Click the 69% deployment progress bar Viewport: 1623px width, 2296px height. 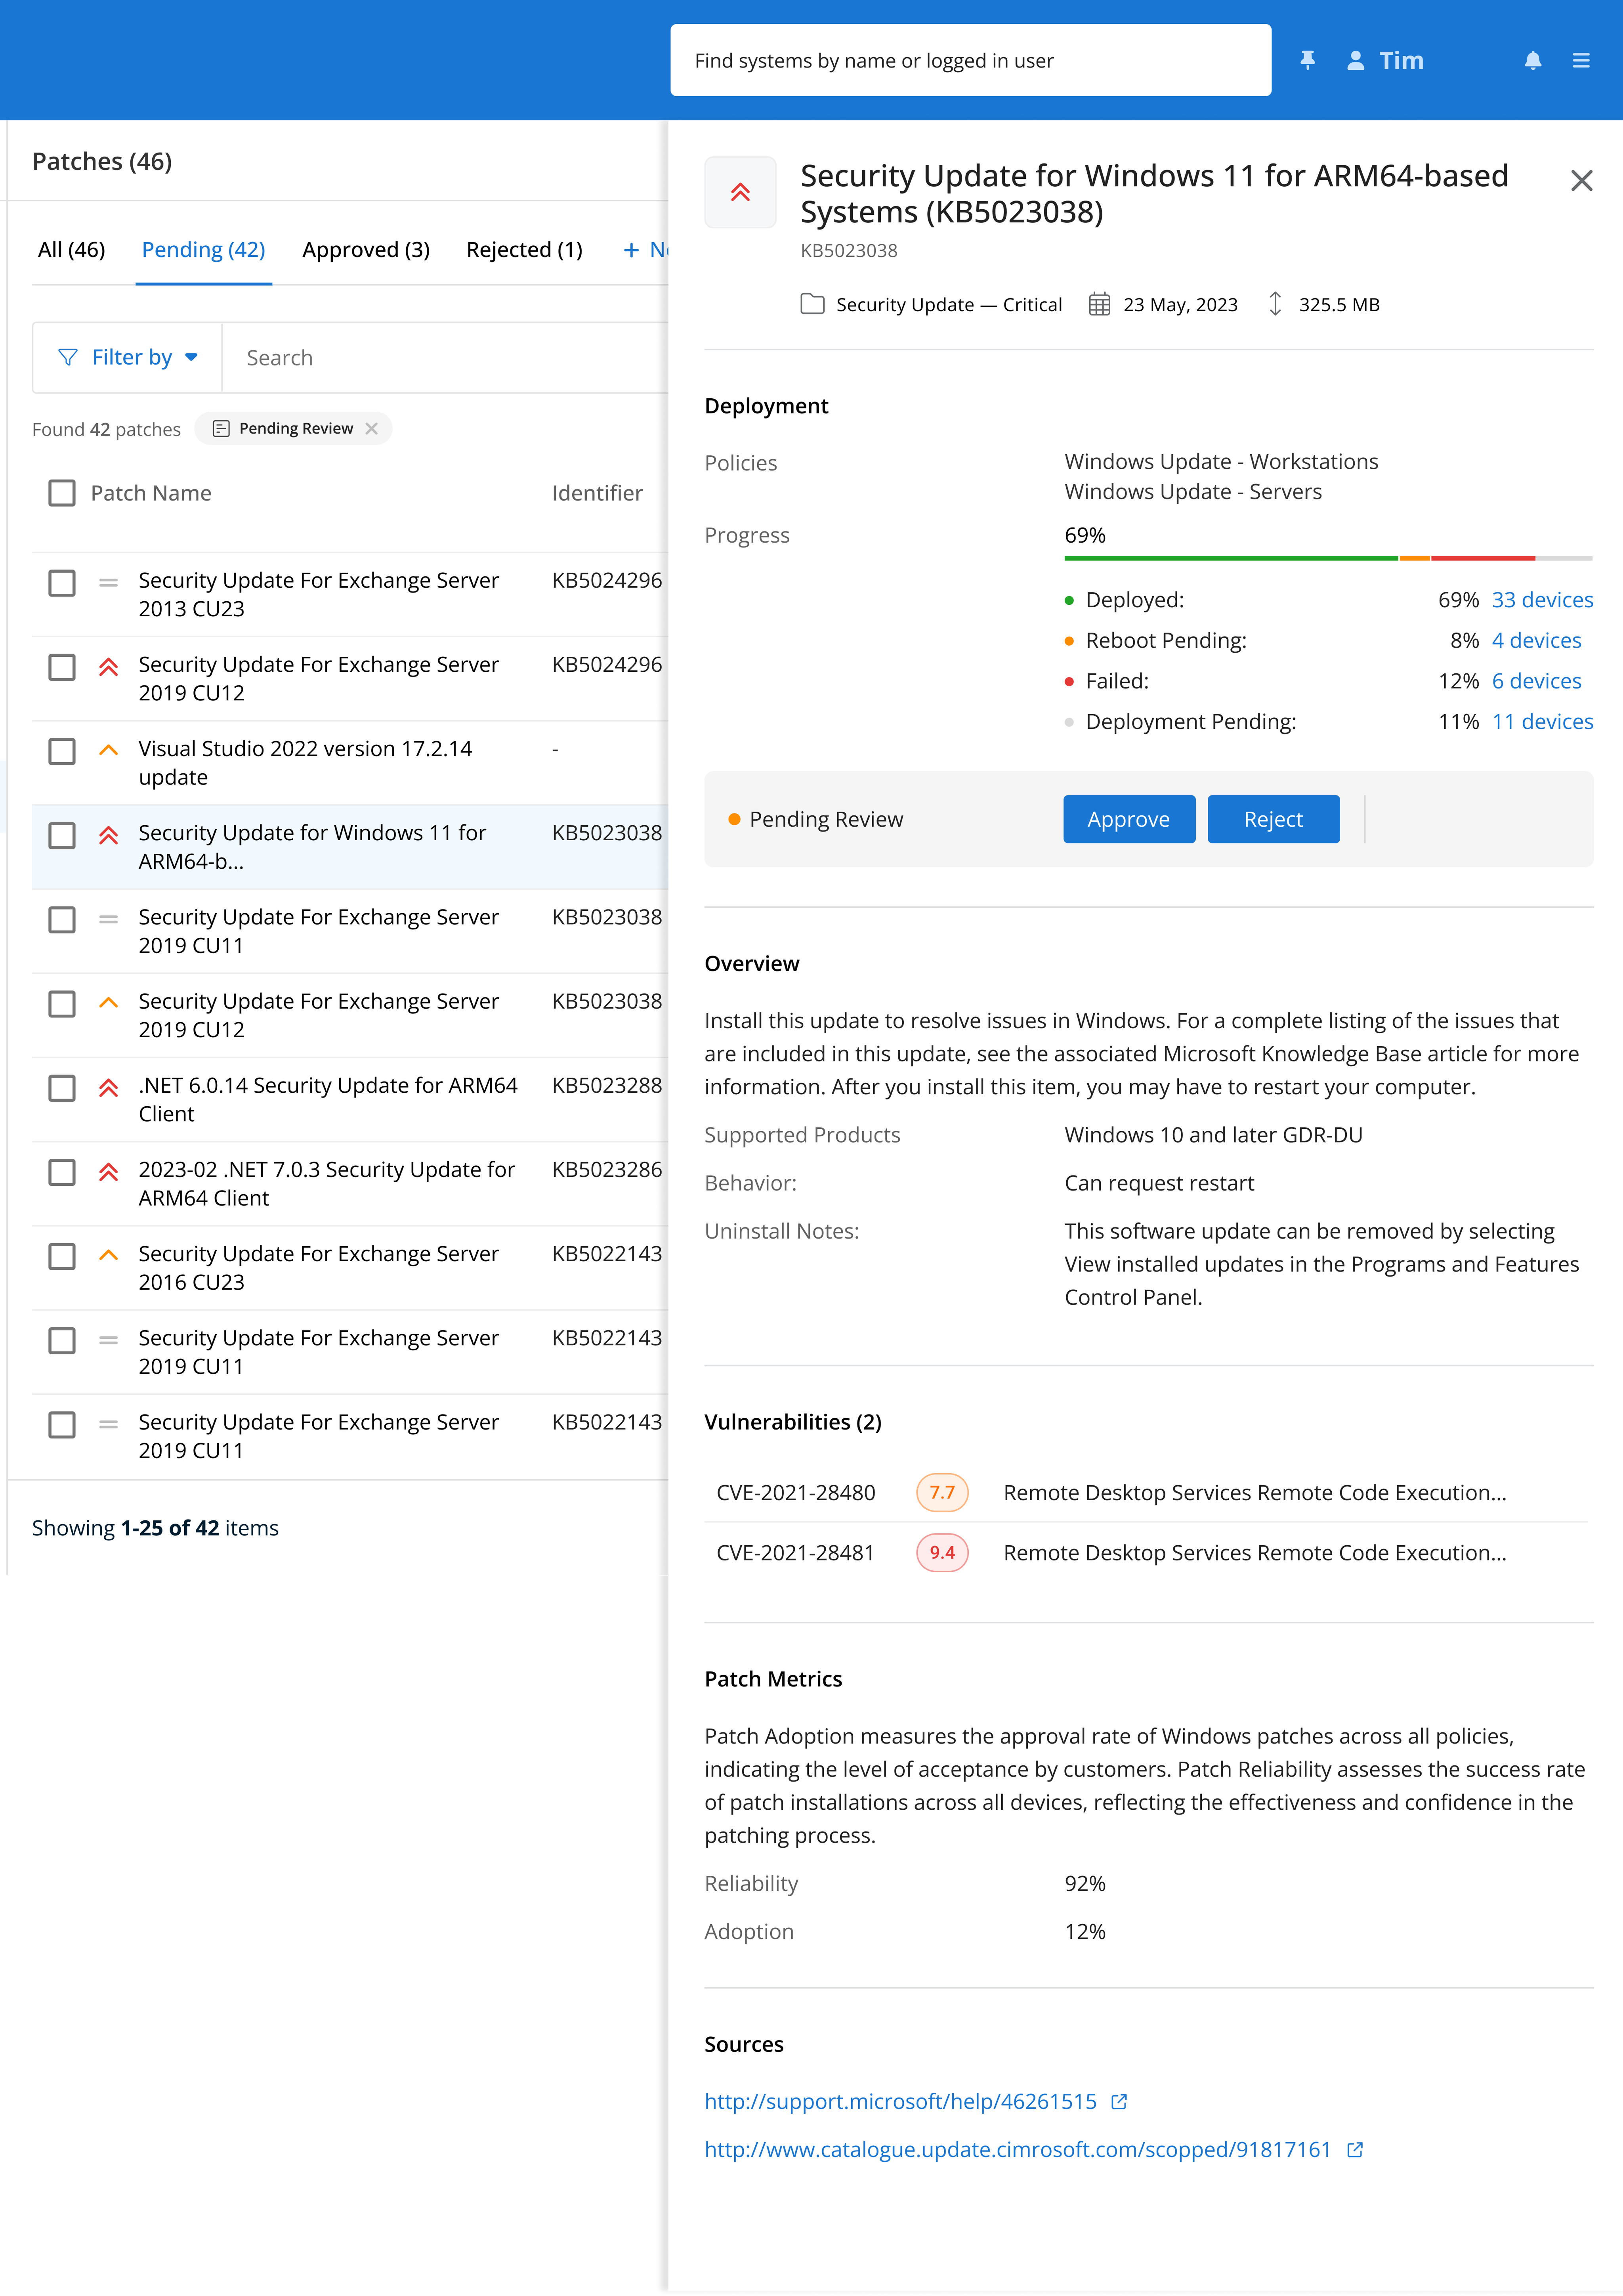tap(1328, 558)
